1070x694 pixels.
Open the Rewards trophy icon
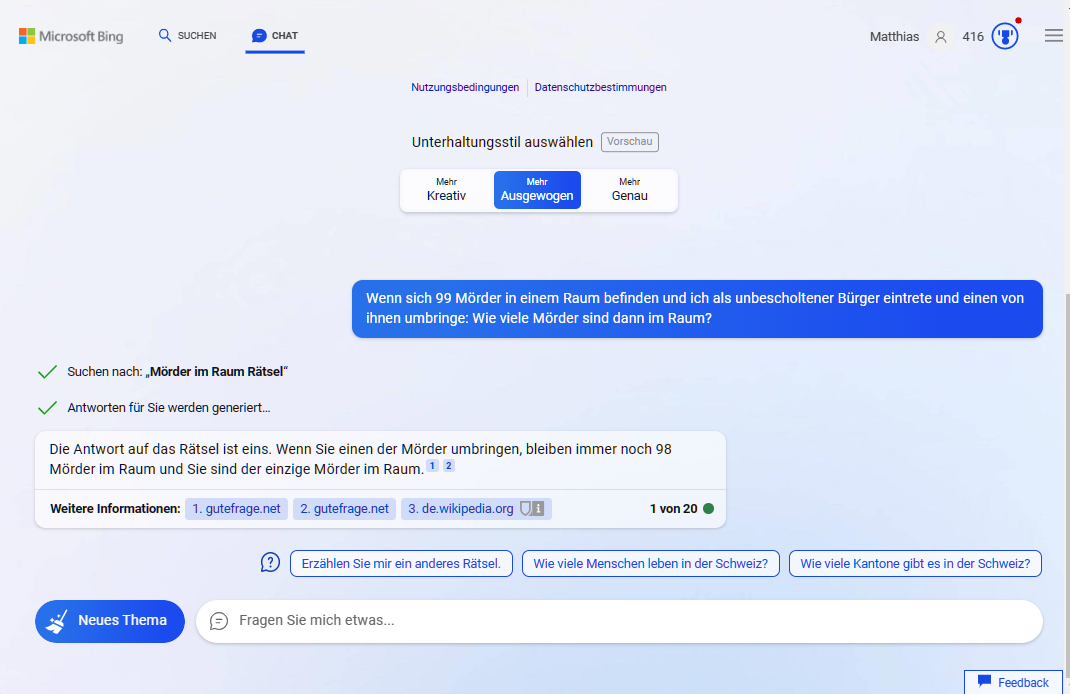1004,37
